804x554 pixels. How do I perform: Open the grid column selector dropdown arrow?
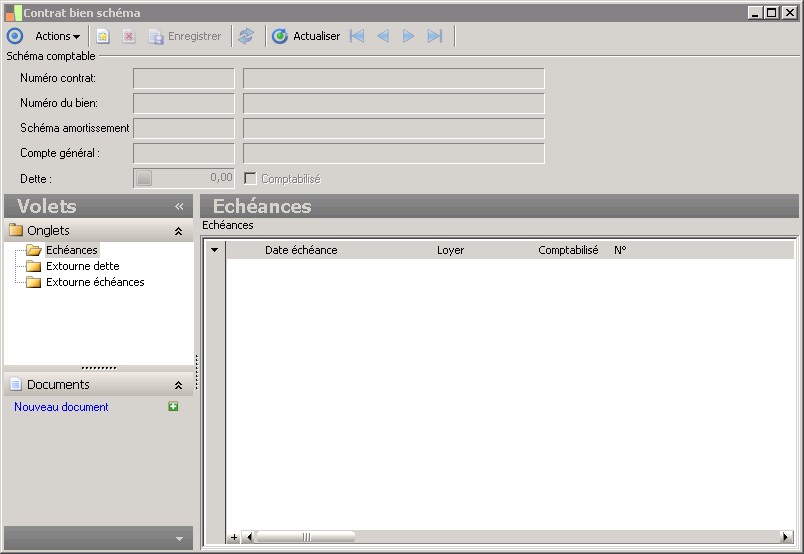coord(214,250)
